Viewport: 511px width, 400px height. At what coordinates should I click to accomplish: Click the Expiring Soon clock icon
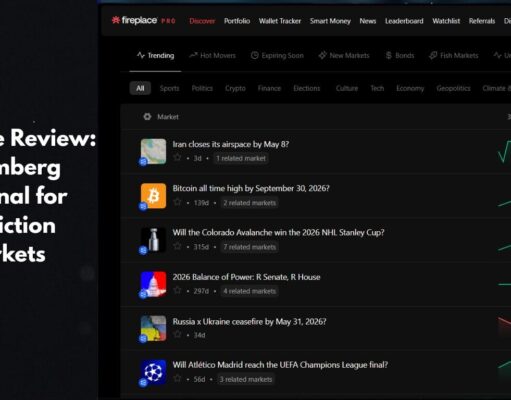click(x=255, y=55)
